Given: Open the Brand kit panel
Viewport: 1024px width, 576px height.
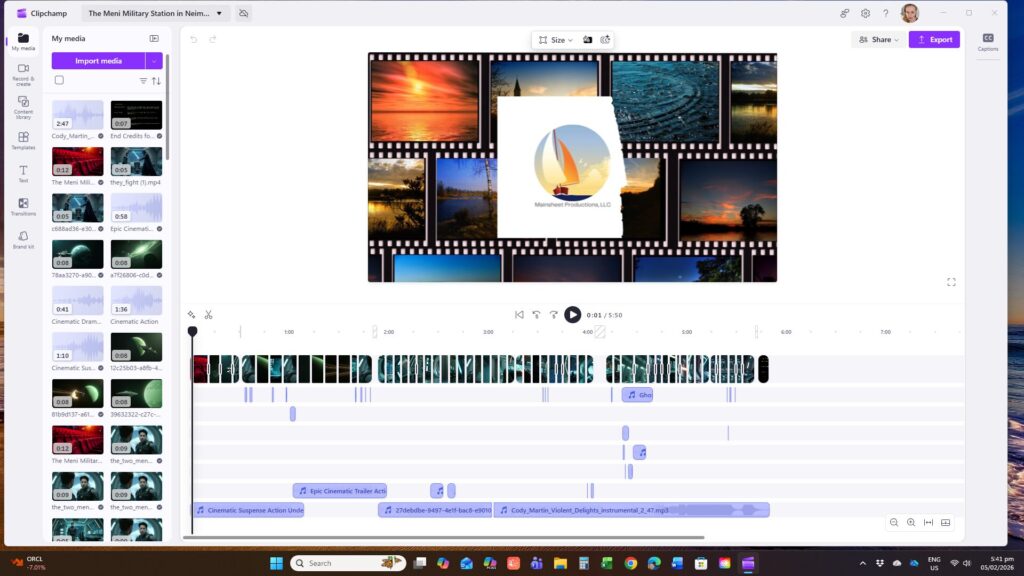Looking at the screenshot, I should coord(23,239).
